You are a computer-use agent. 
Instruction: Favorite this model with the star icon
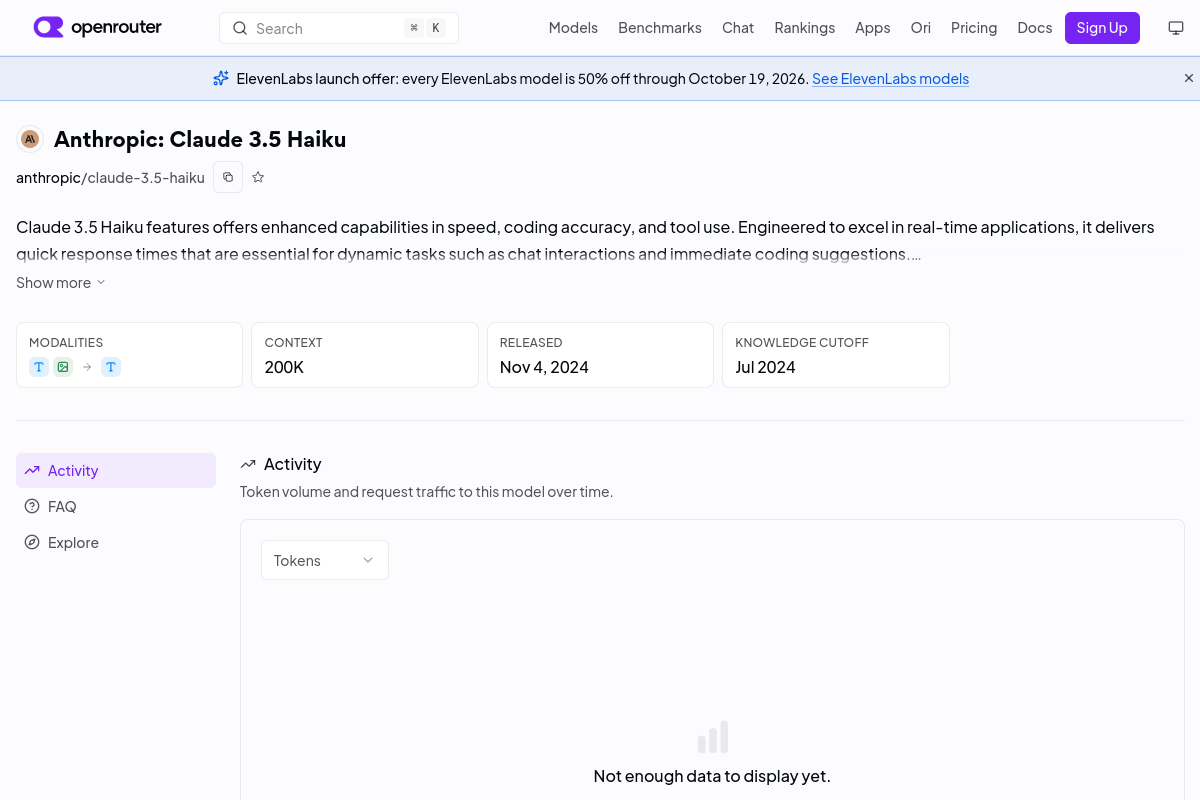click(x=258, y=177)
